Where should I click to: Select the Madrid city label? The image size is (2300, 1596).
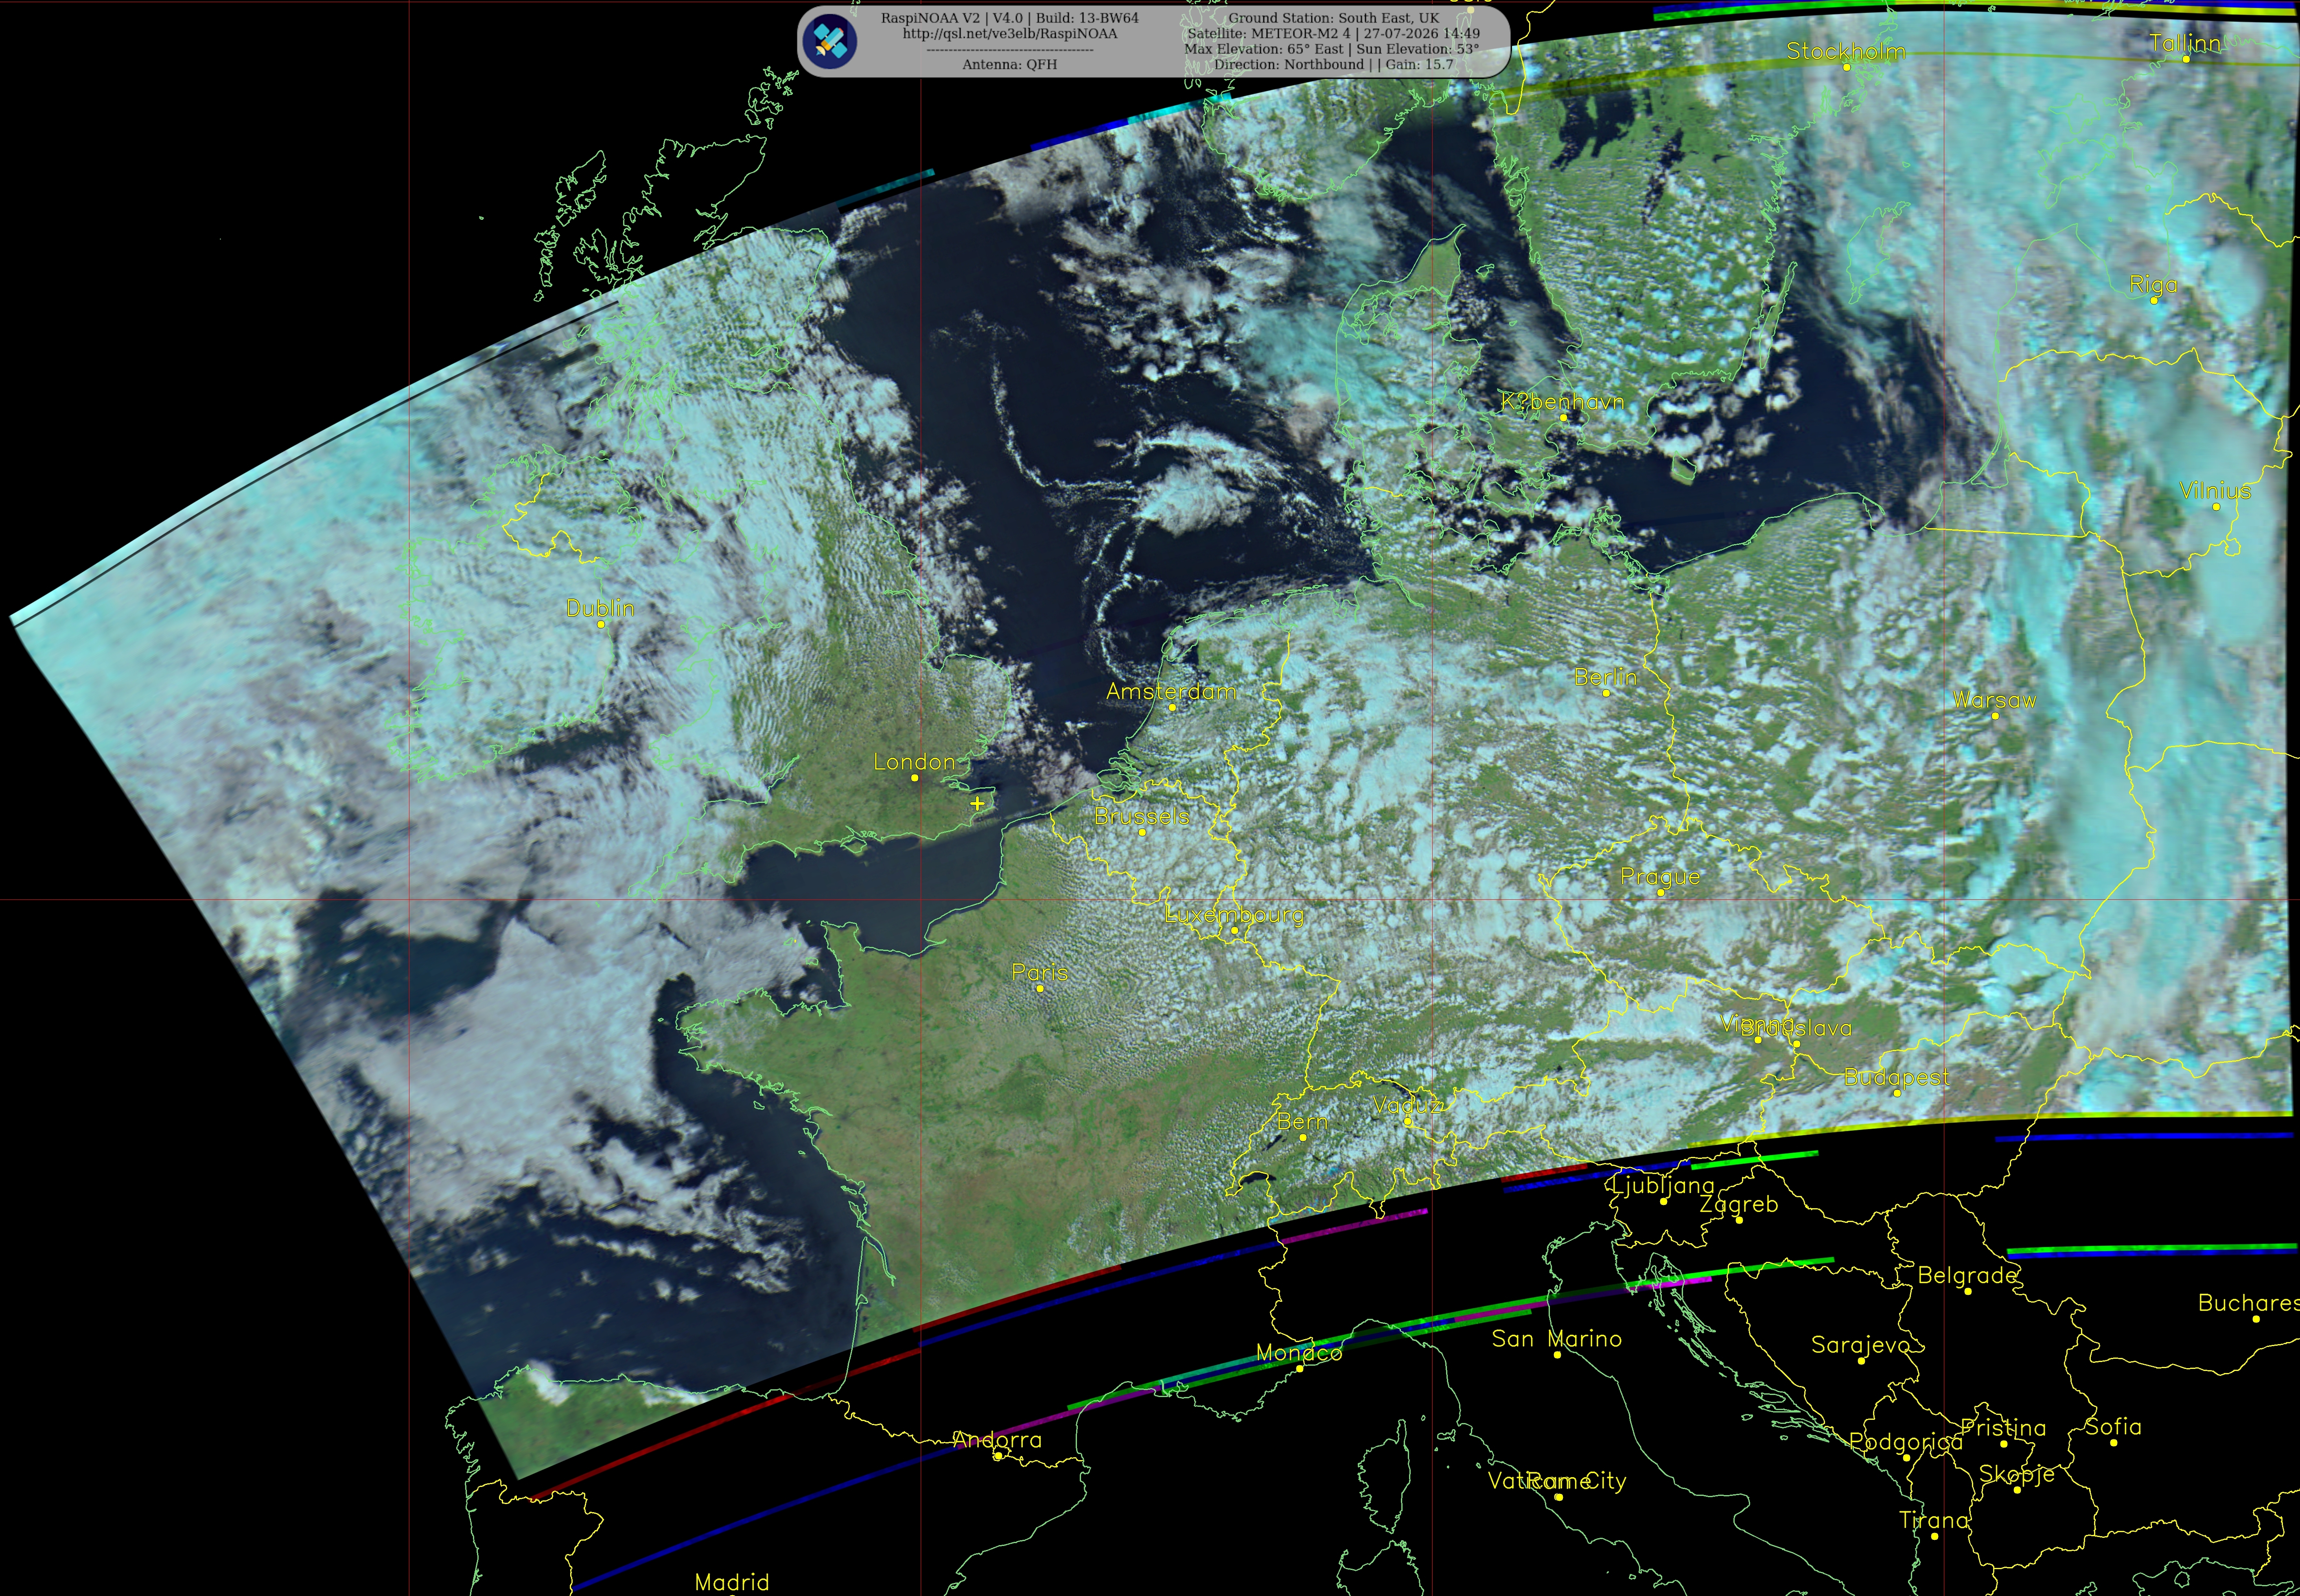click(732, 1582)
